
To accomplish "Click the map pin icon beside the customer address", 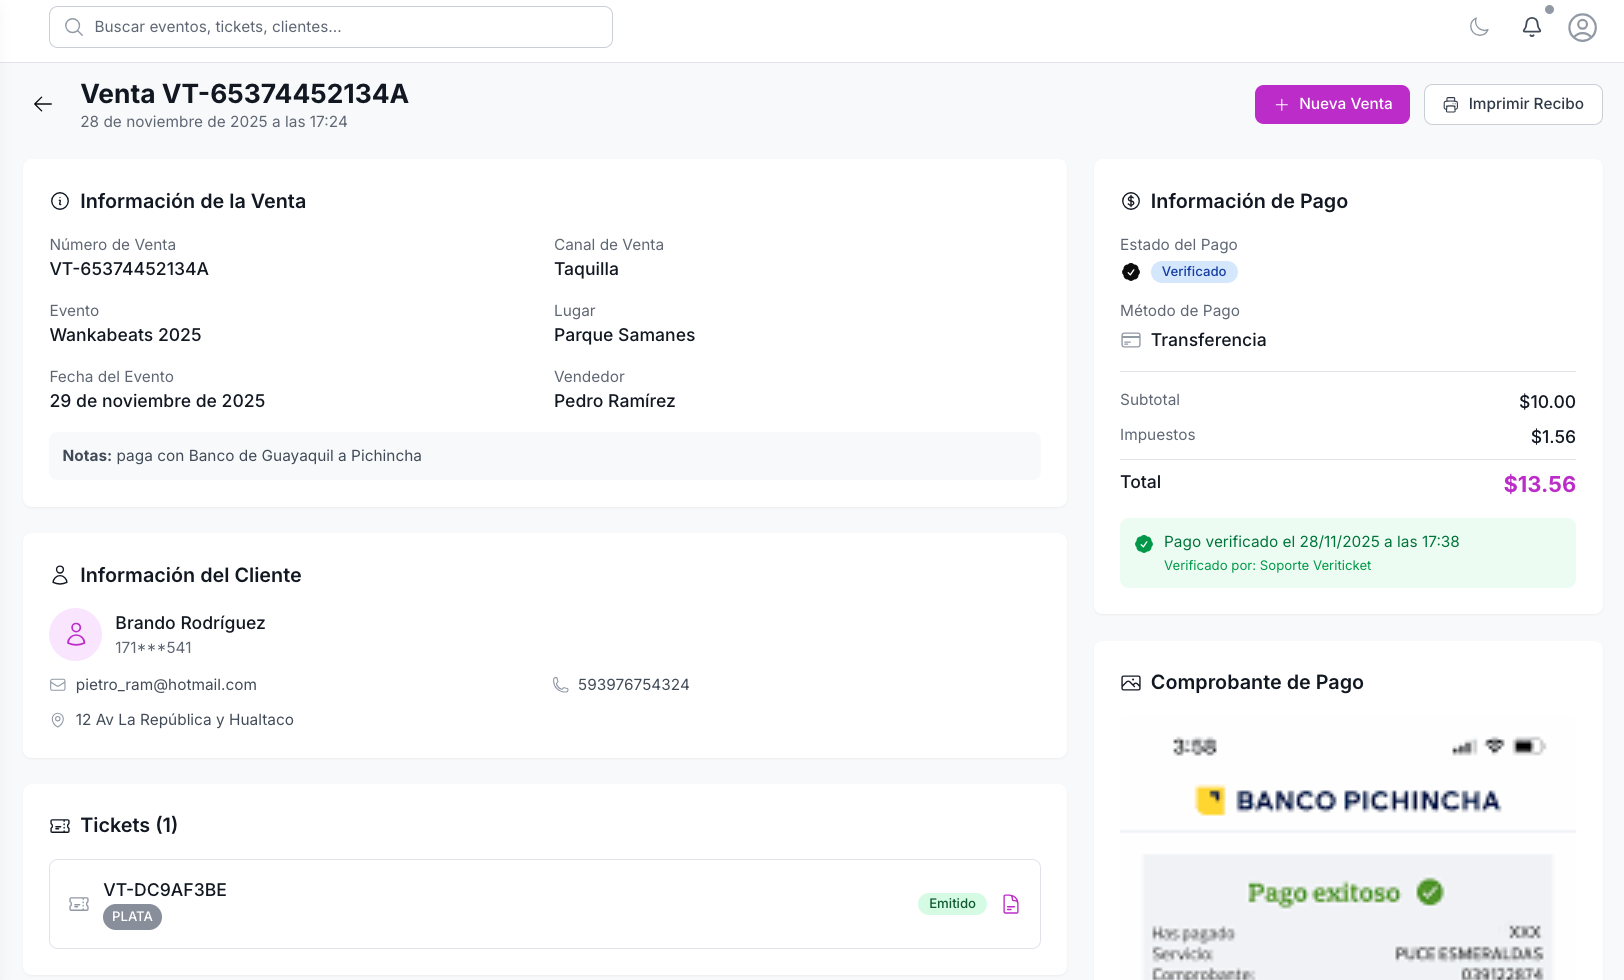I will (57, 719).
